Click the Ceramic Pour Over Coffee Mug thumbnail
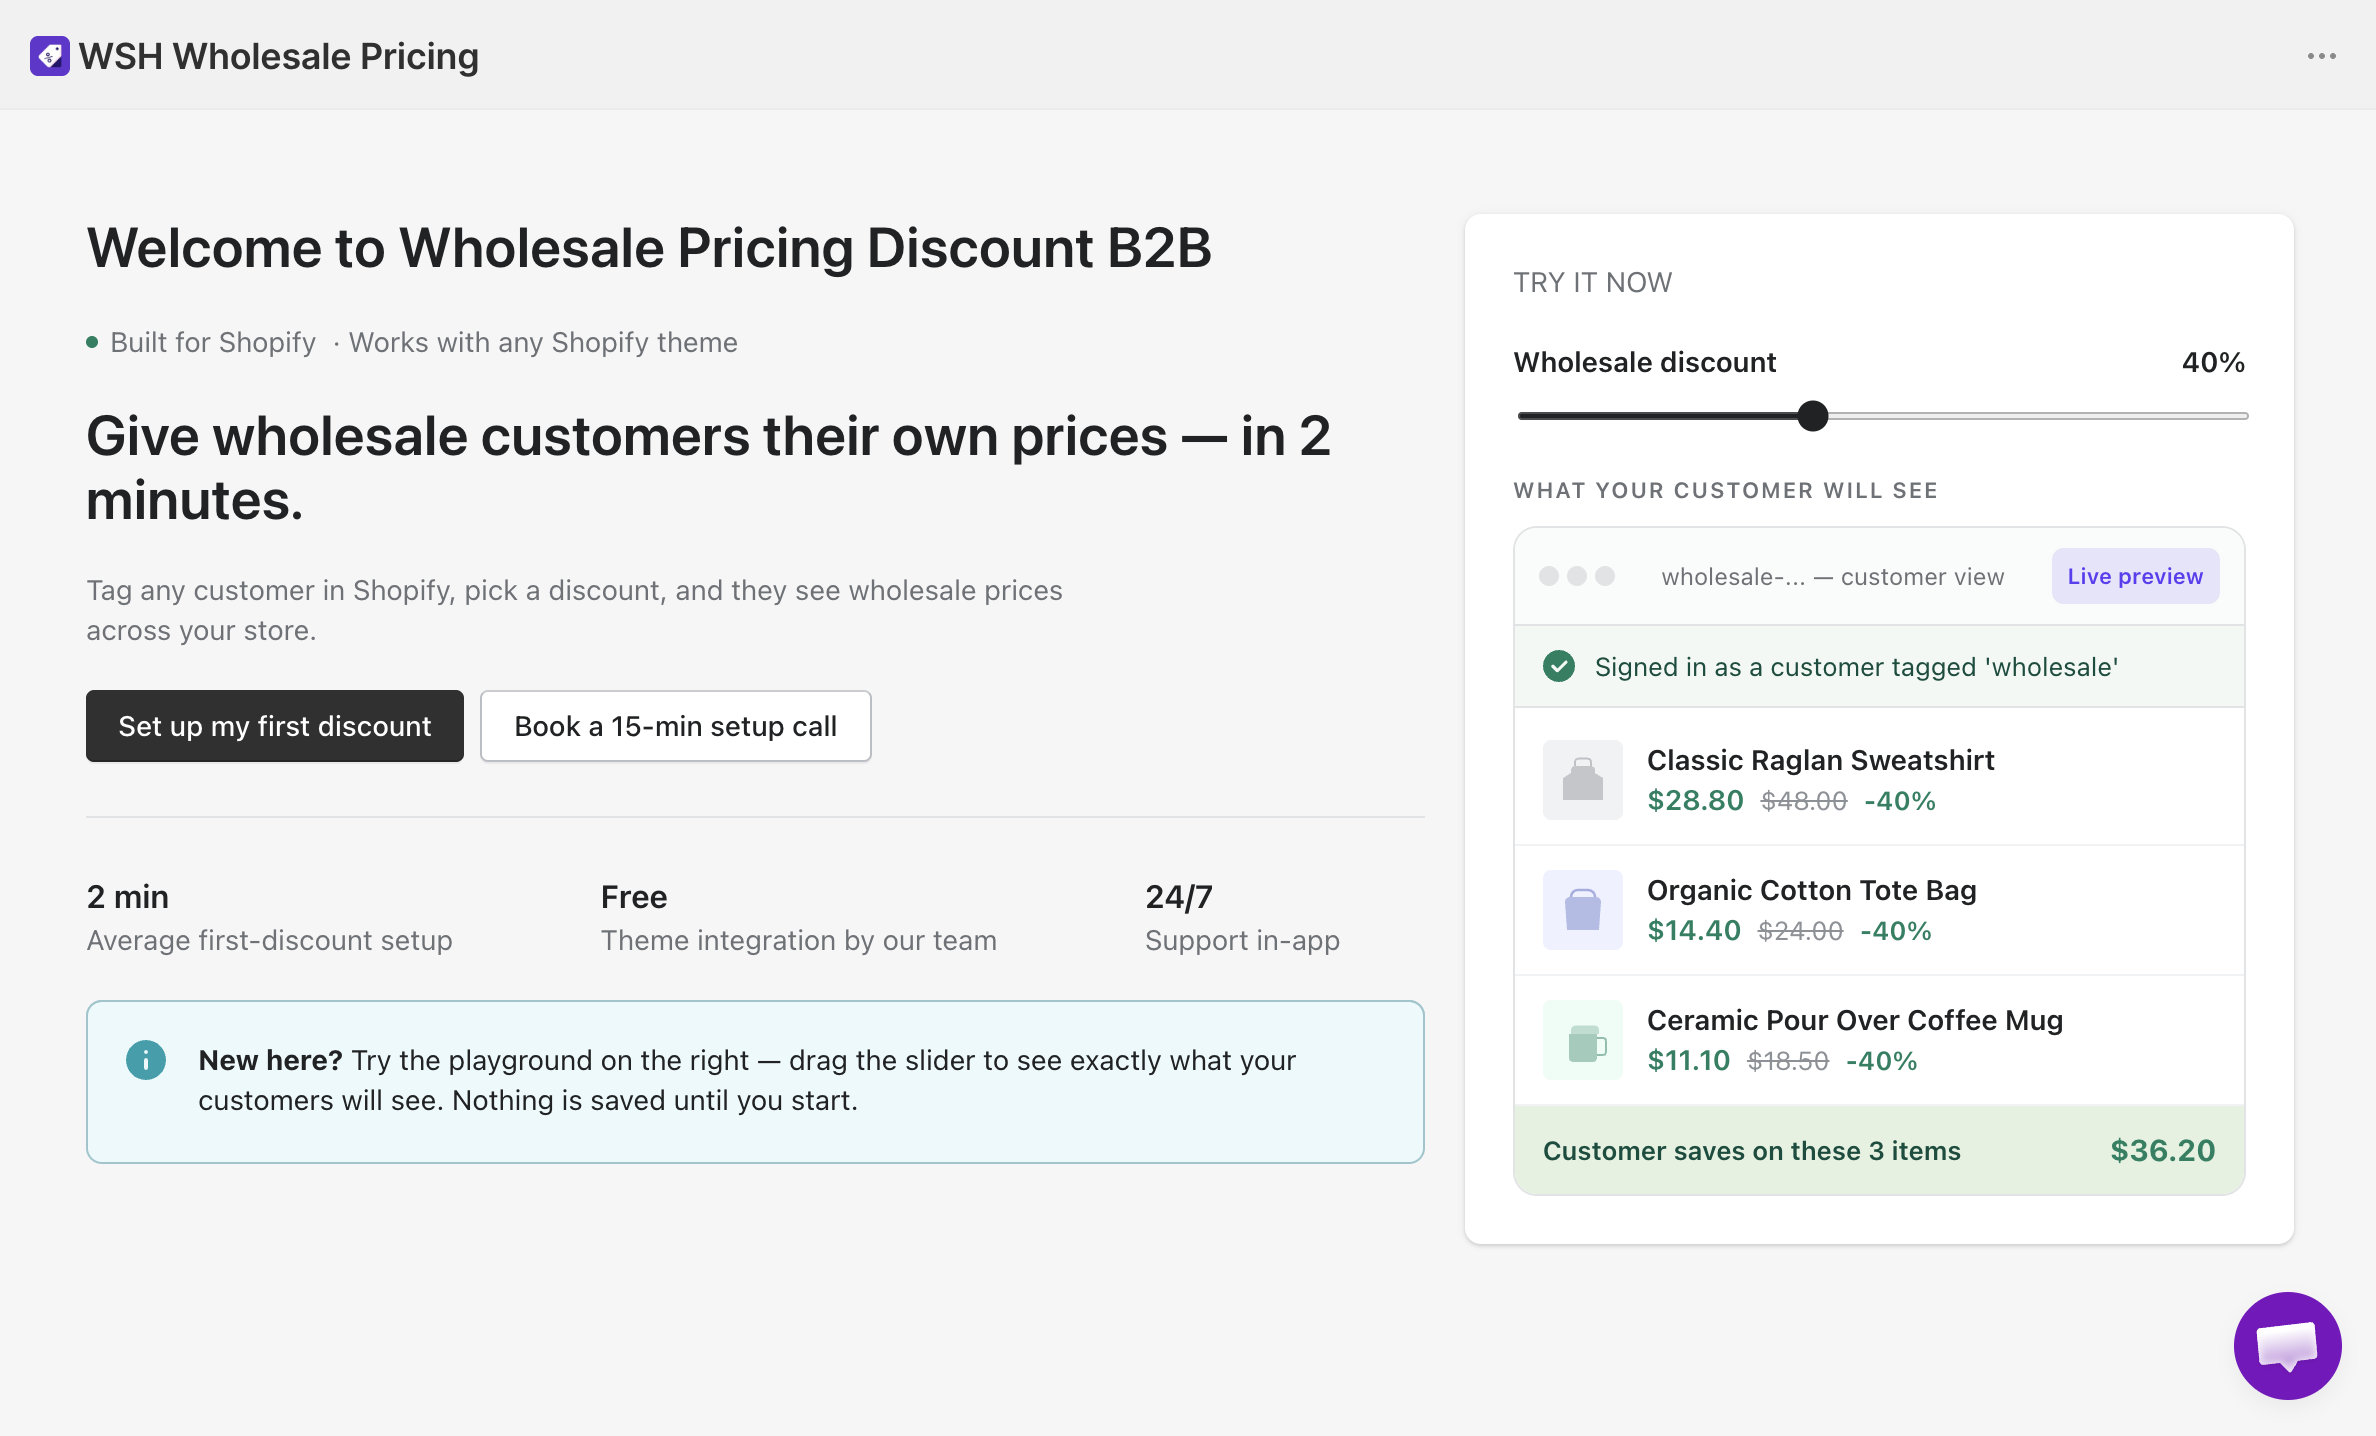Image resolution: width=2376 pixels, height=1436 pixels. click(1583, 1040)
